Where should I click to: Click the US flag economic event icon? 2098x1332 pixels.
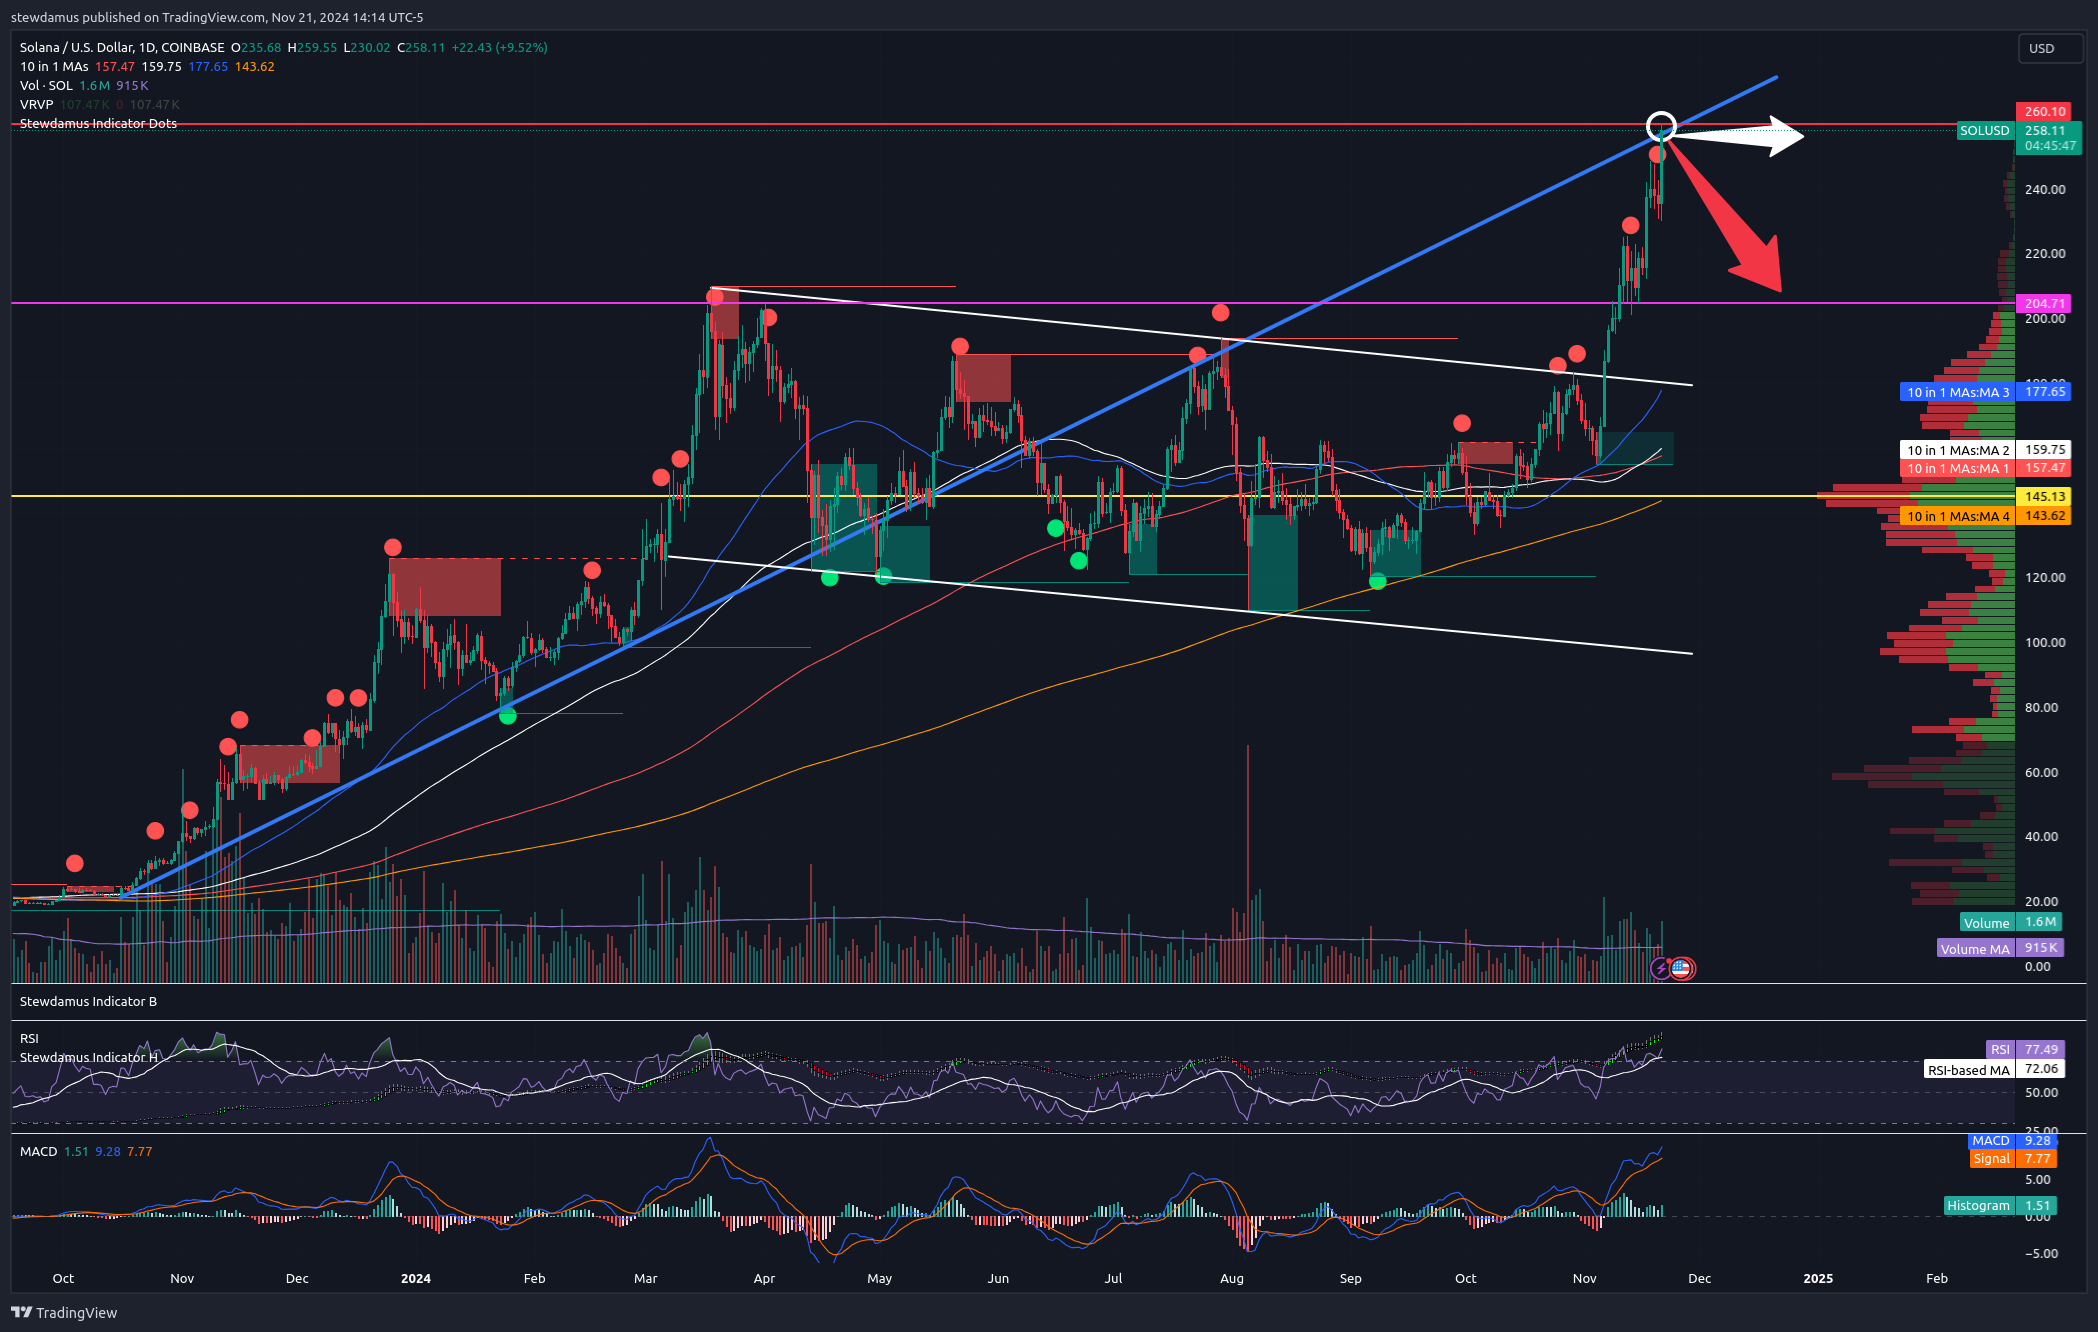click(x=1682, y=968)
